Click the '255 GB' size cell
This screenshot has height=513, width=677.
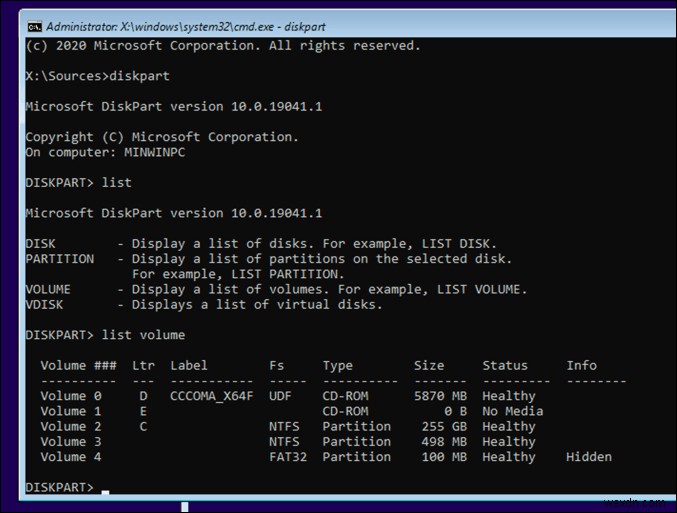[x=444, y=426]
